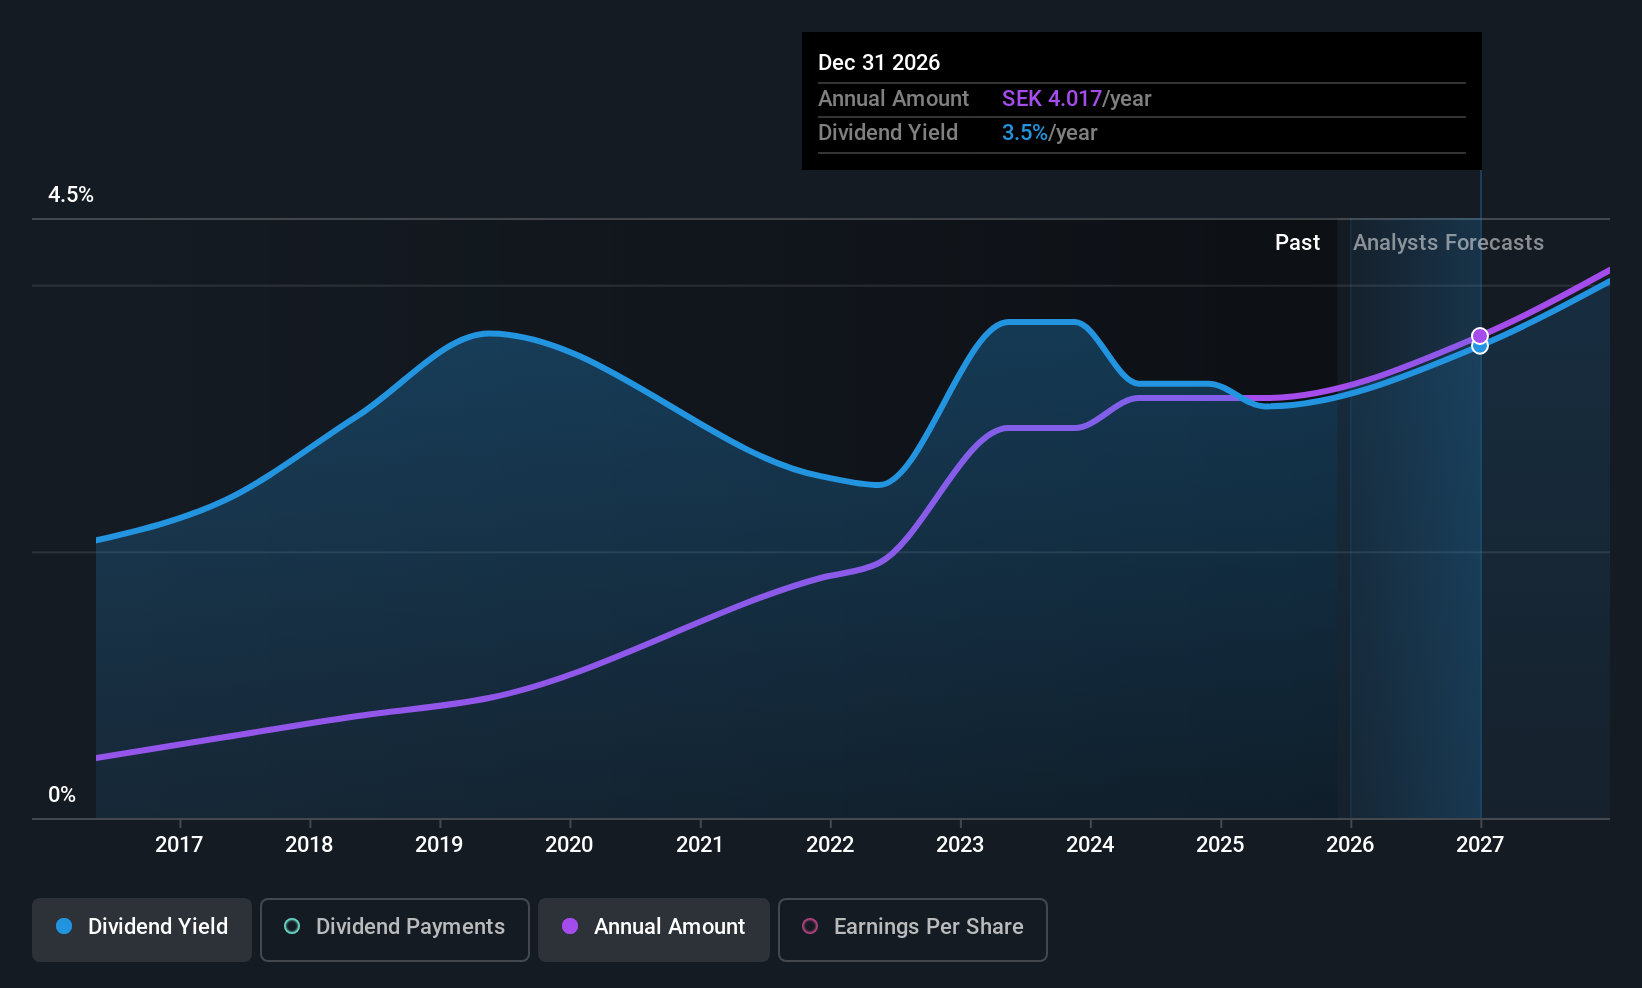
Task: Click the Analysts Forecasts label
Action: coord(1448,242)
